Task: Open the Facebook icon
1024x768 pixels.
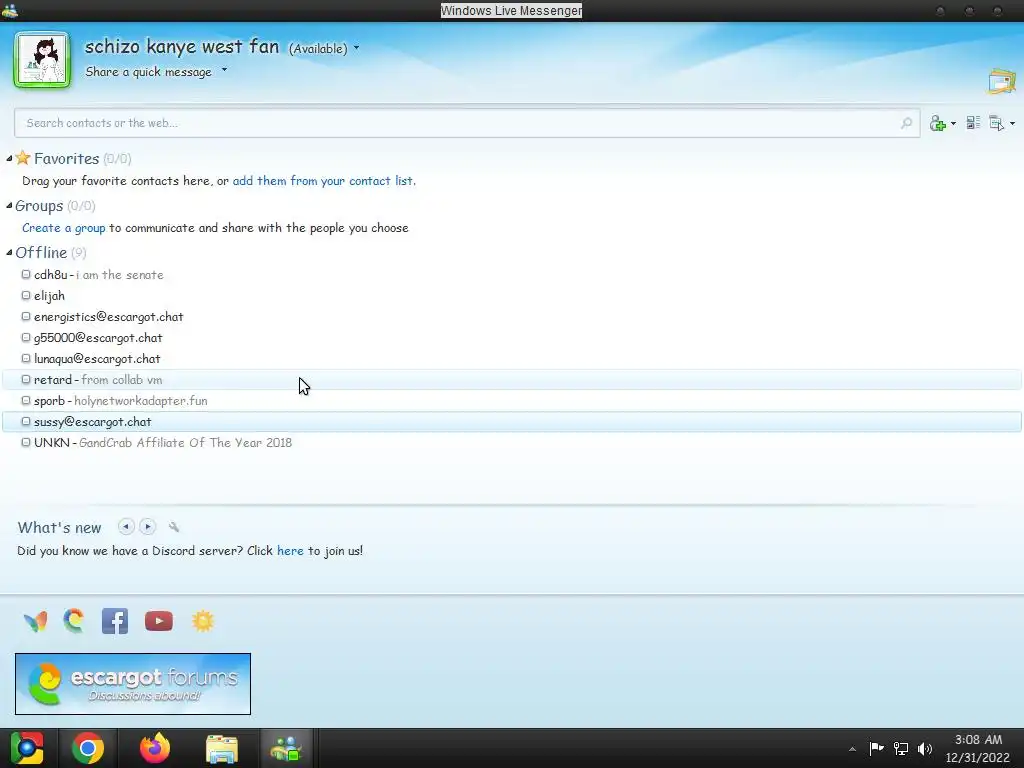Action: [115, 621]
